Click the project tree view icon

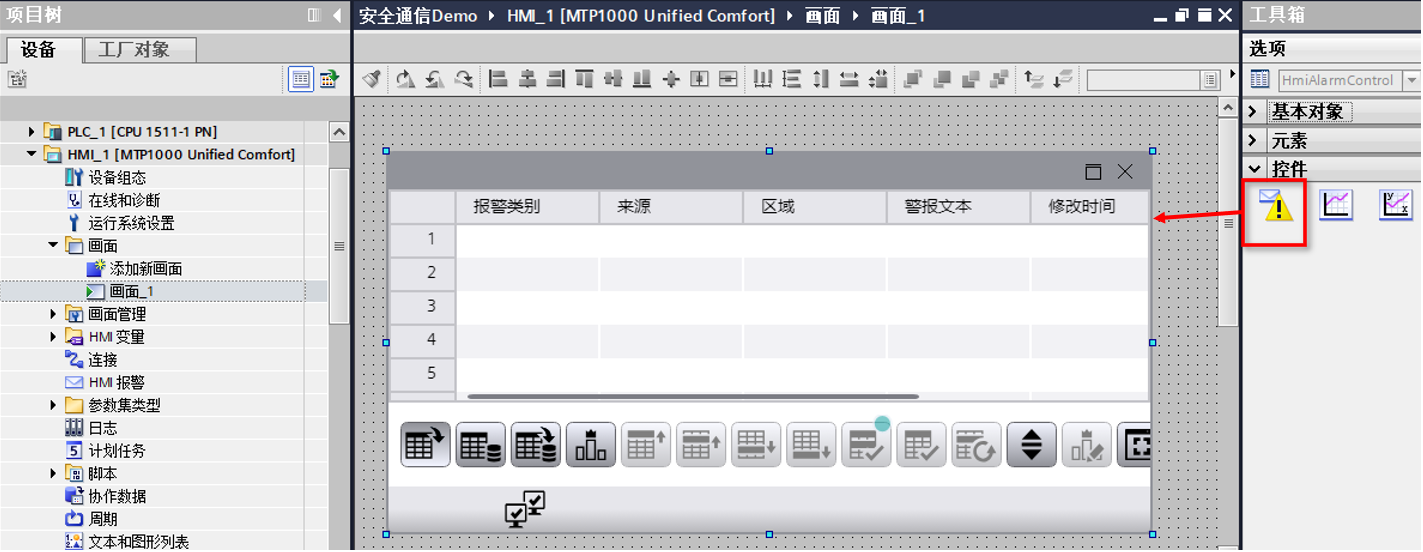pyautogui.click(x=16, y=79)
